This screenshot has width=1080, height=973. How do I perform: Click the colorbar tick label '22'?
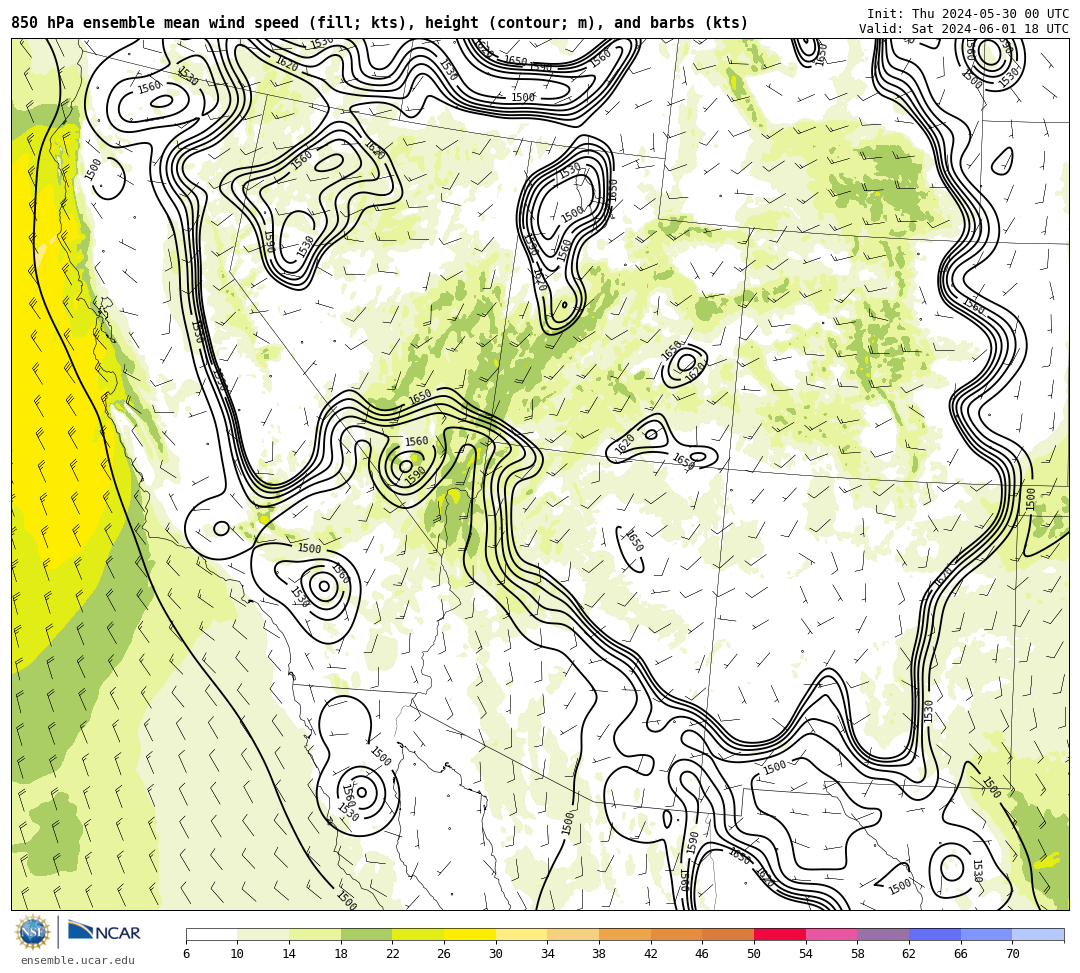pos(393,954)
